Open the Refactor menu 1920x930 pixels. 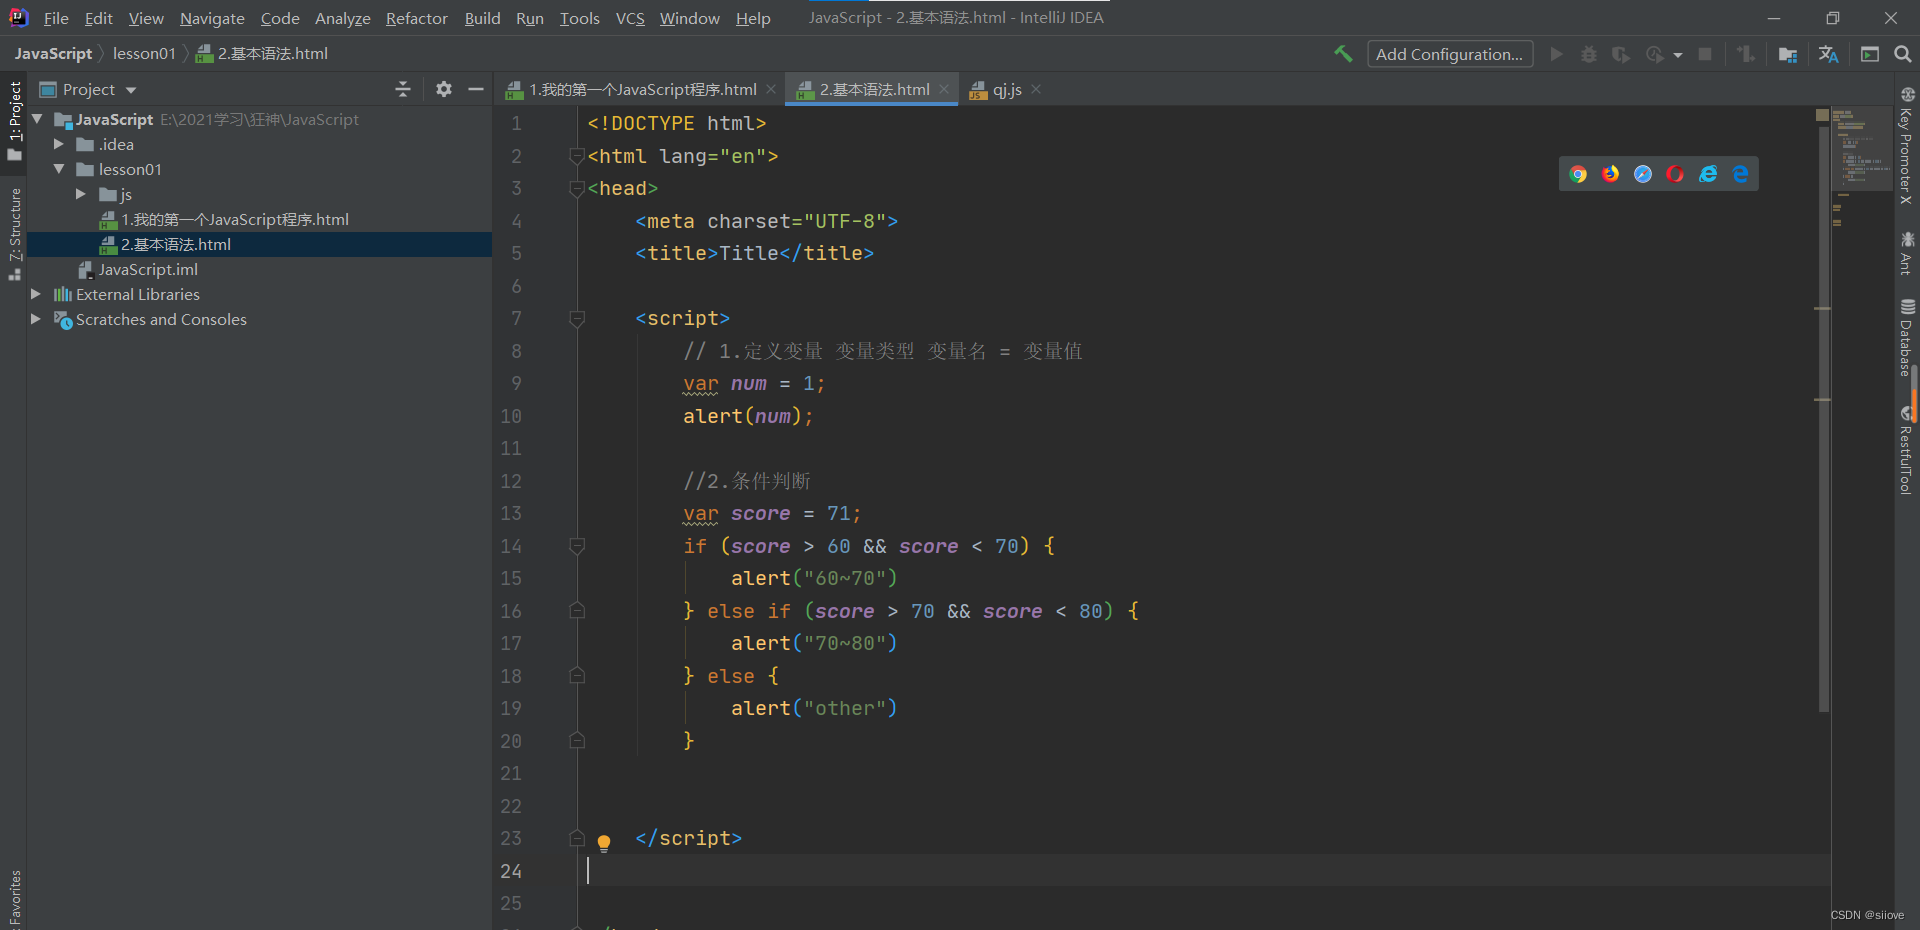pyautogui.click(x=416, y=18)
